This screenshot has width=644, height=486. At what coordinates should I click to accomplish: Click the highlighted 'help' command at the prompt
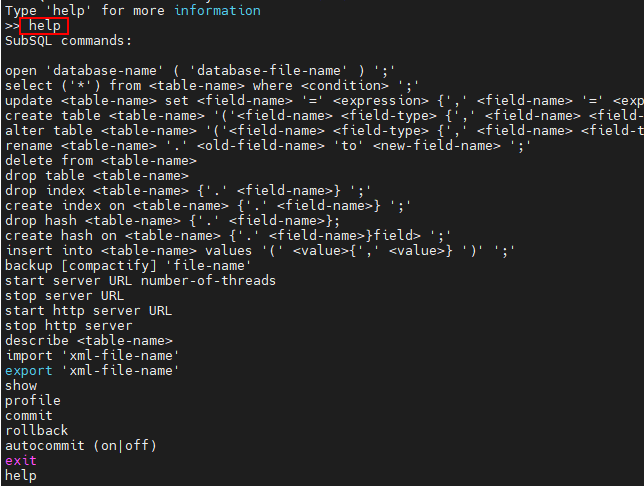pyautogui.click(x=44, y=26)
